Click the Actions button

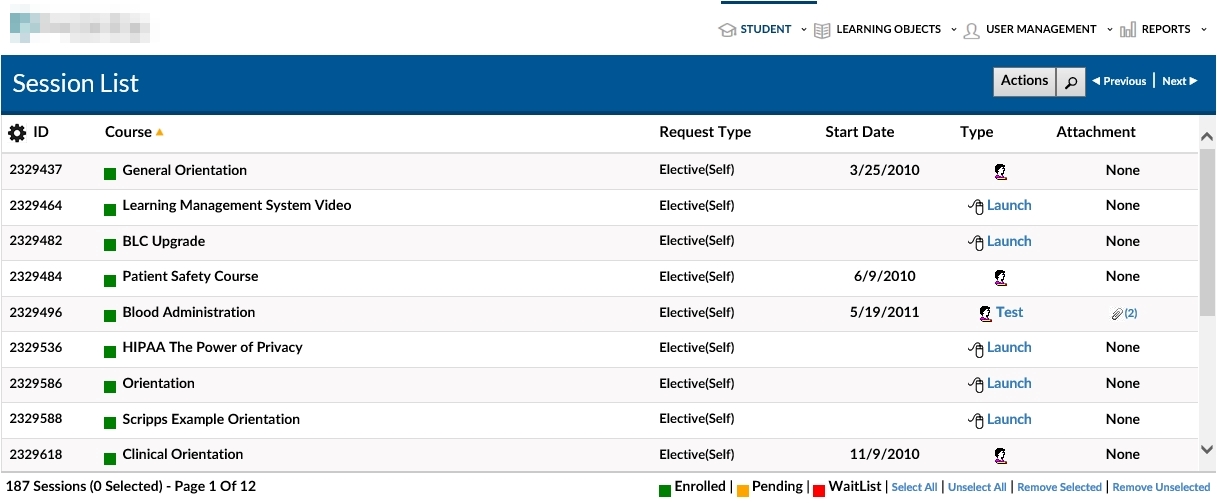[1024, 81]
